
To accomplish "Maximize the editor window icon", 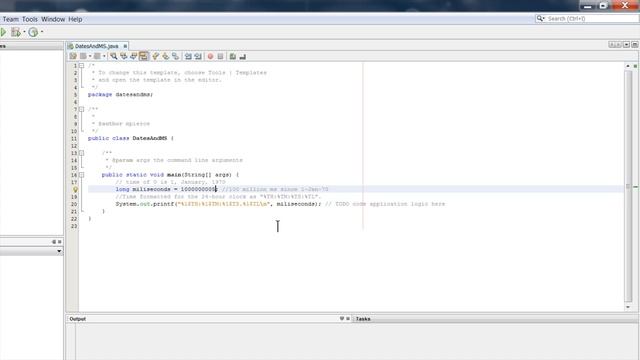I will pos(635,44).
